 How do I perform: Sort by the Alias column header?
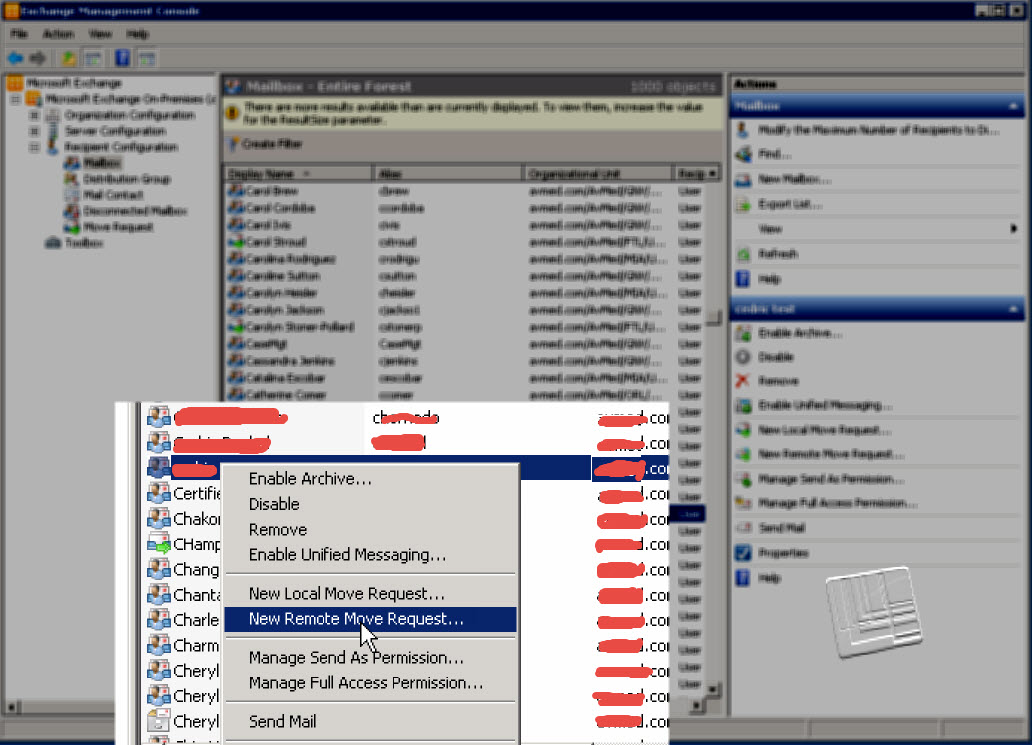coord(448,174)
